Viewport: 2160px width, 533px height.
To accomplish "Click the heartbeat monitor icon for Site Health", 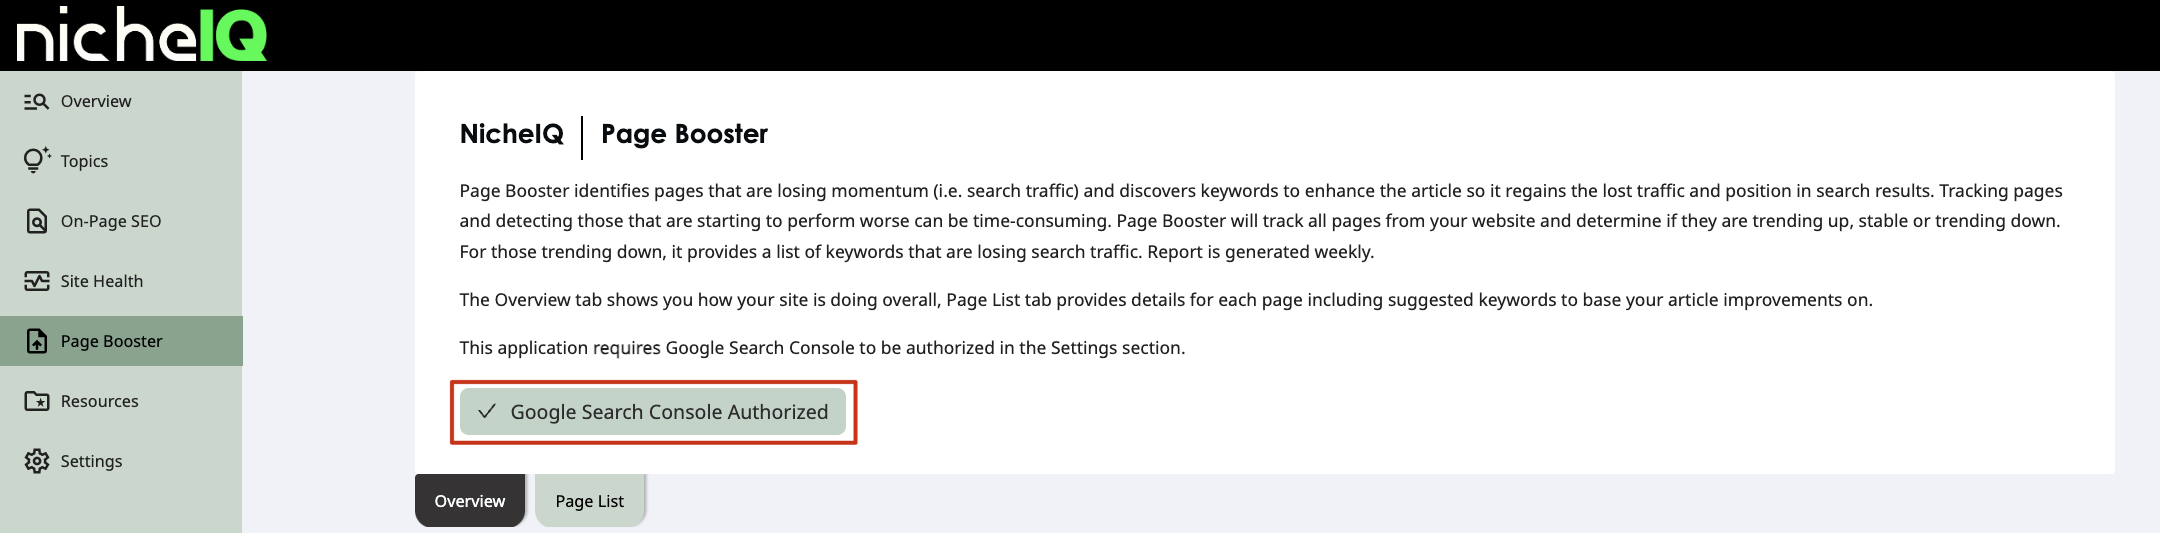I will 37,281.
